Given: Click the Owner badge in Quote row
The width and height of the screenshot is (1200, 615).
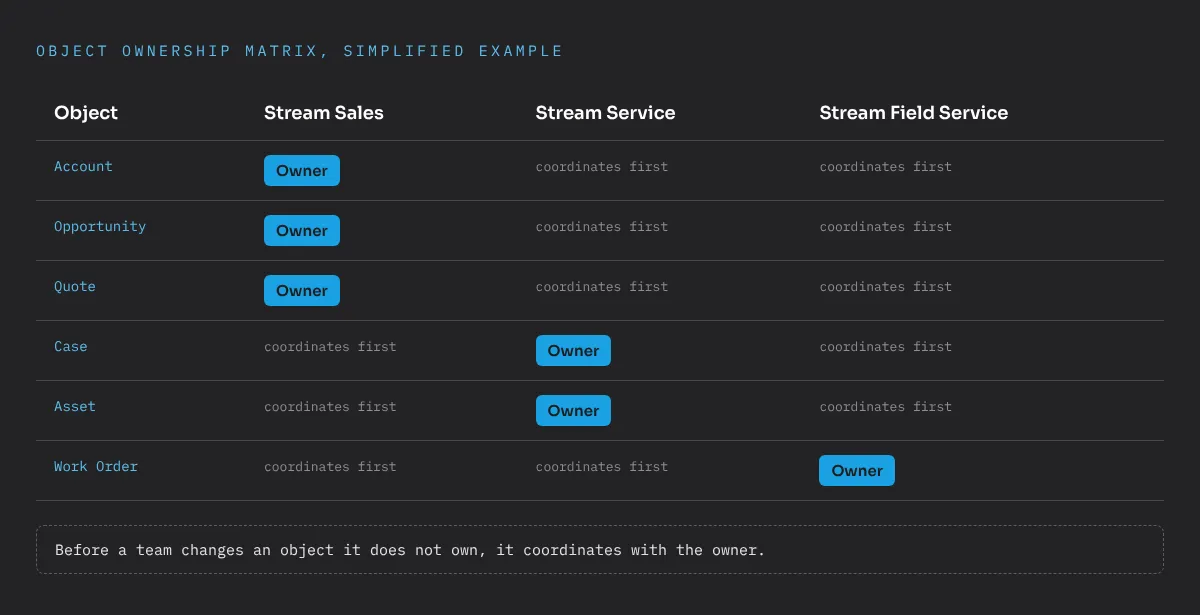Looking at the screenshot, I should (x=302, y=291).
